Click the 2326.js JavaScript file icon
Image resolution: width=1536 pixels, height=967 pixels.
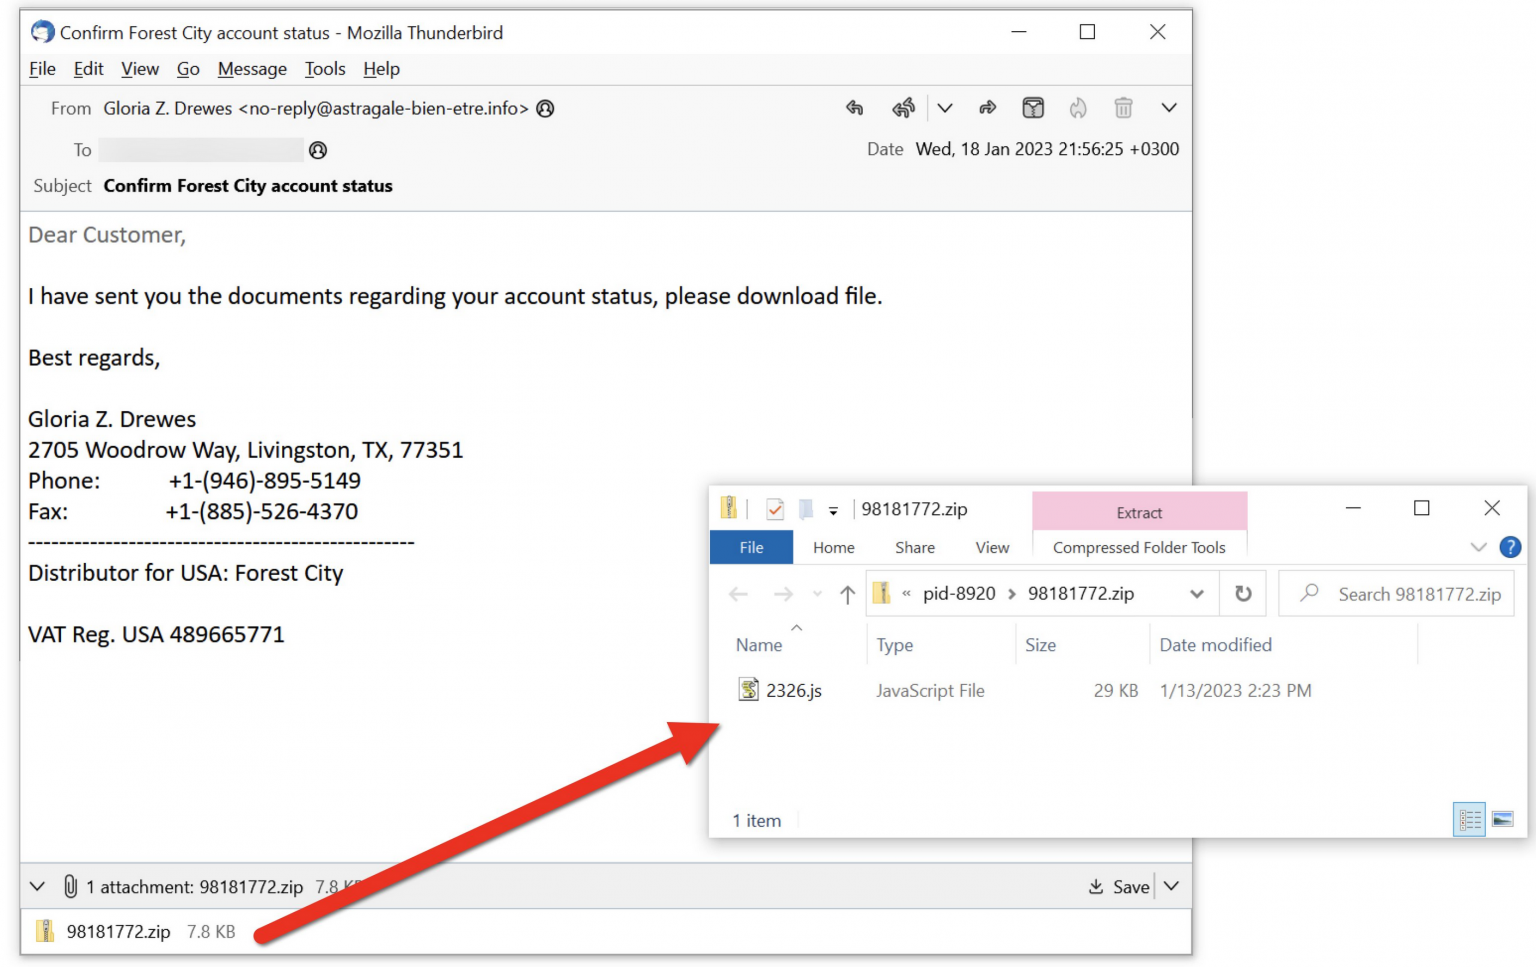tap(748, 689)
